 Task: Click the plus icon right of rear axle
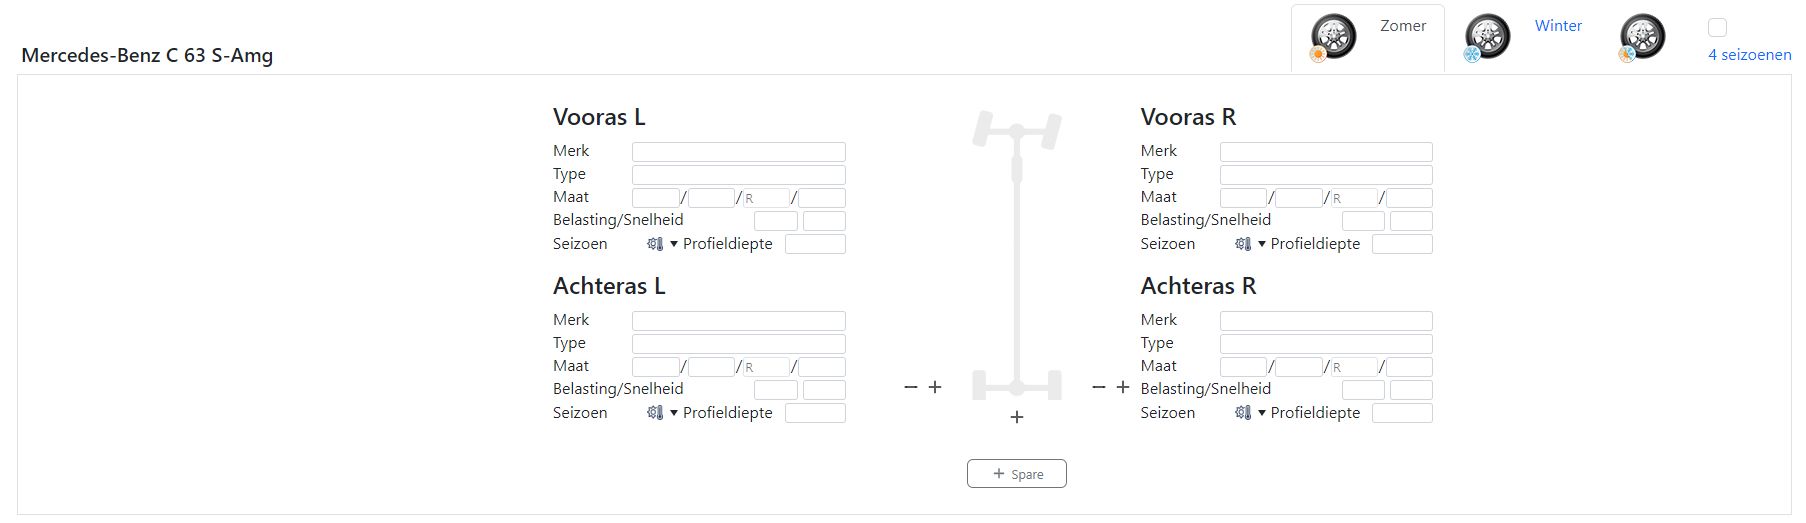pos(1123,387)
